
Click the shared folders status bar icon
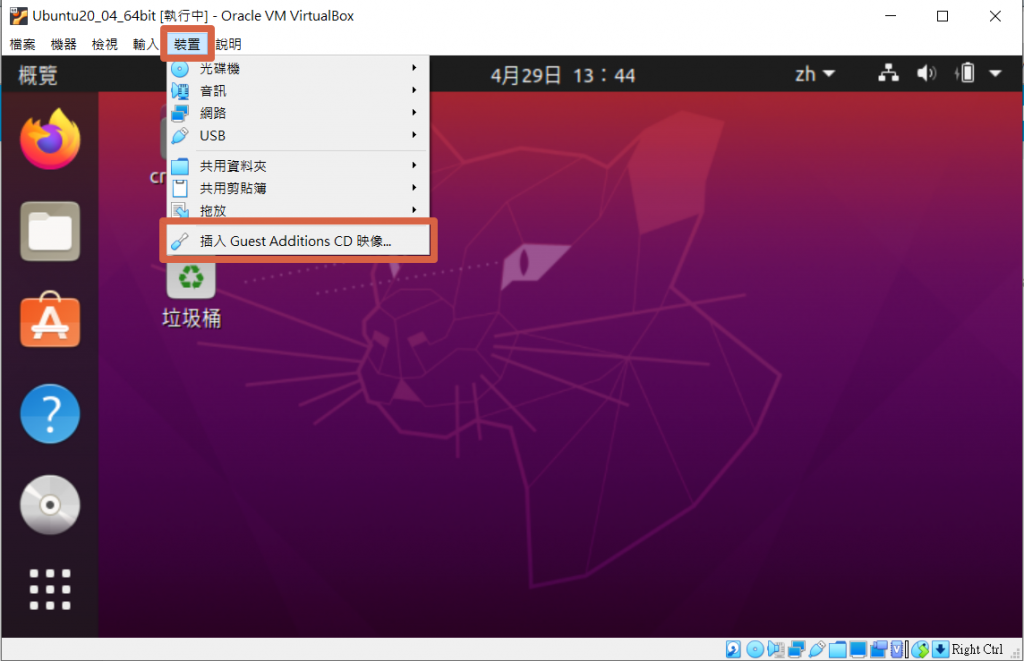tap(837, 649)
